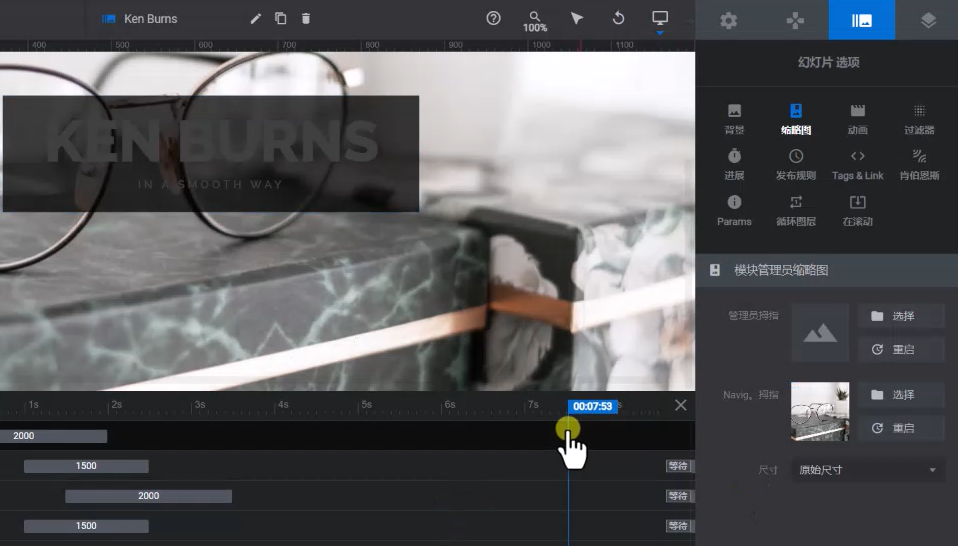The width and height of the screenshot is (958, 546).
Task: Open the 过滤器 filter section
Action: [x=919, y=119]
